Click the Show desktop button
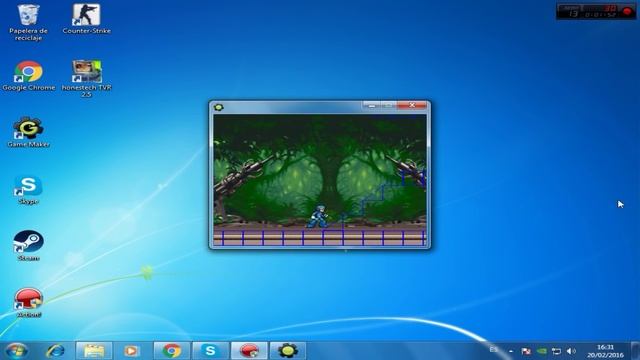 635,351
